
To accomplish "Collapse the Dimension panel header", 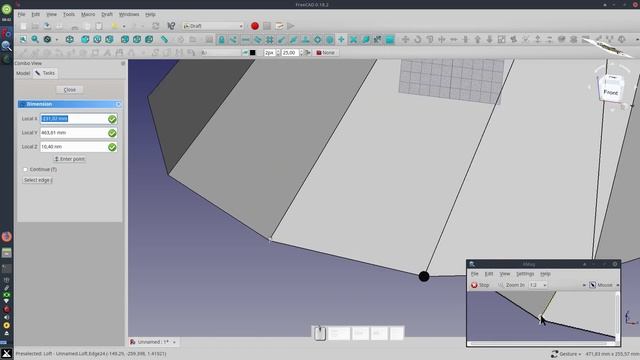I will (x=118, y=104).
